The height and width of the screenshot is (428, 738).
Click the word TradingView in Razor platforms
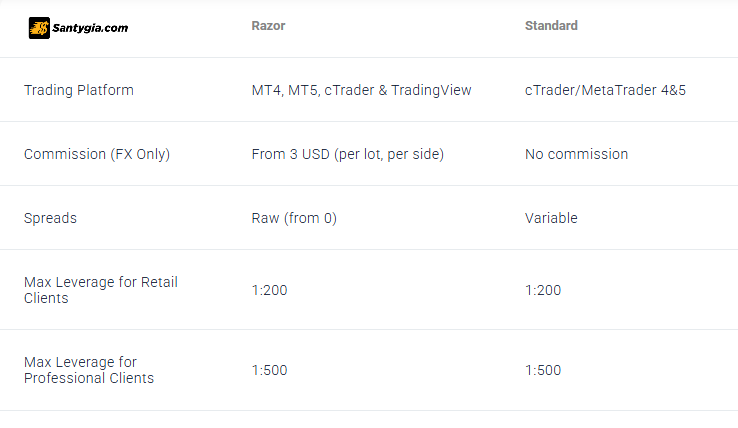(431, 90)
